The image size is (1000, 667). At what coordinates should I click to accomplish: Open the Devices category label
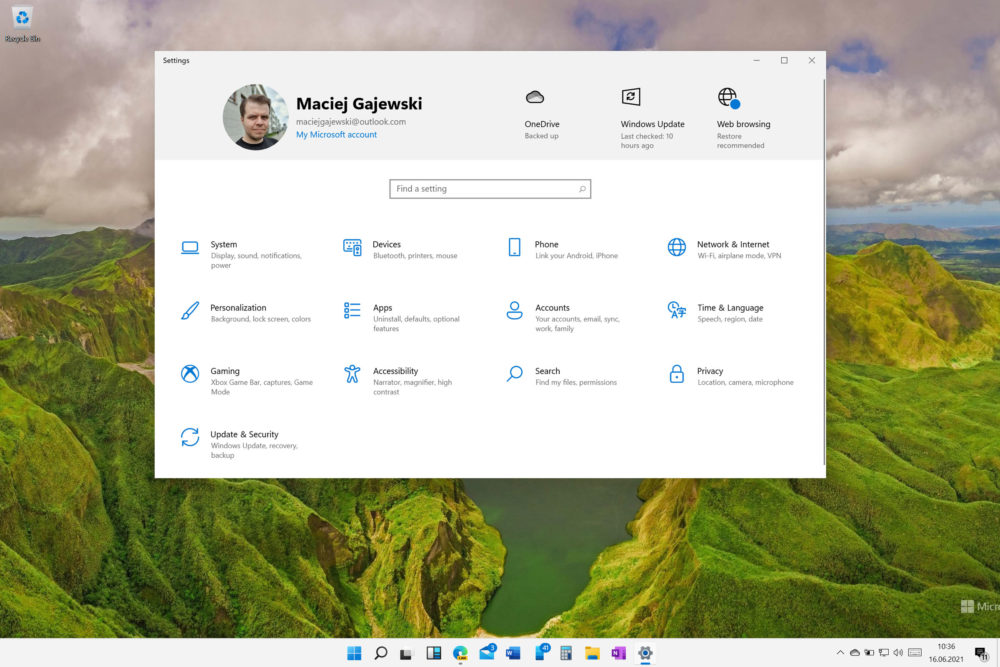click(386, 244)
